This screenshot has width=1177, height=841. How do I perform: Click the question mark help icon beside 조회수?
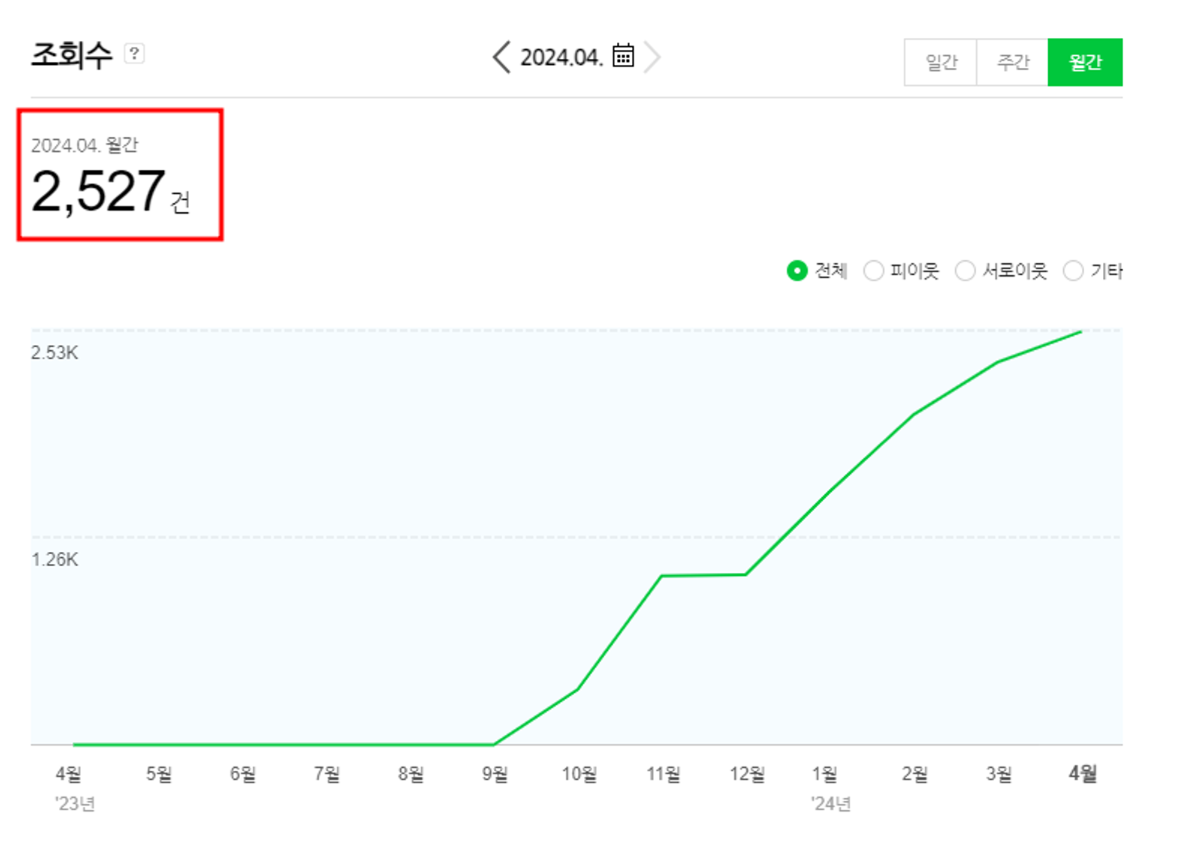(134, 54)
